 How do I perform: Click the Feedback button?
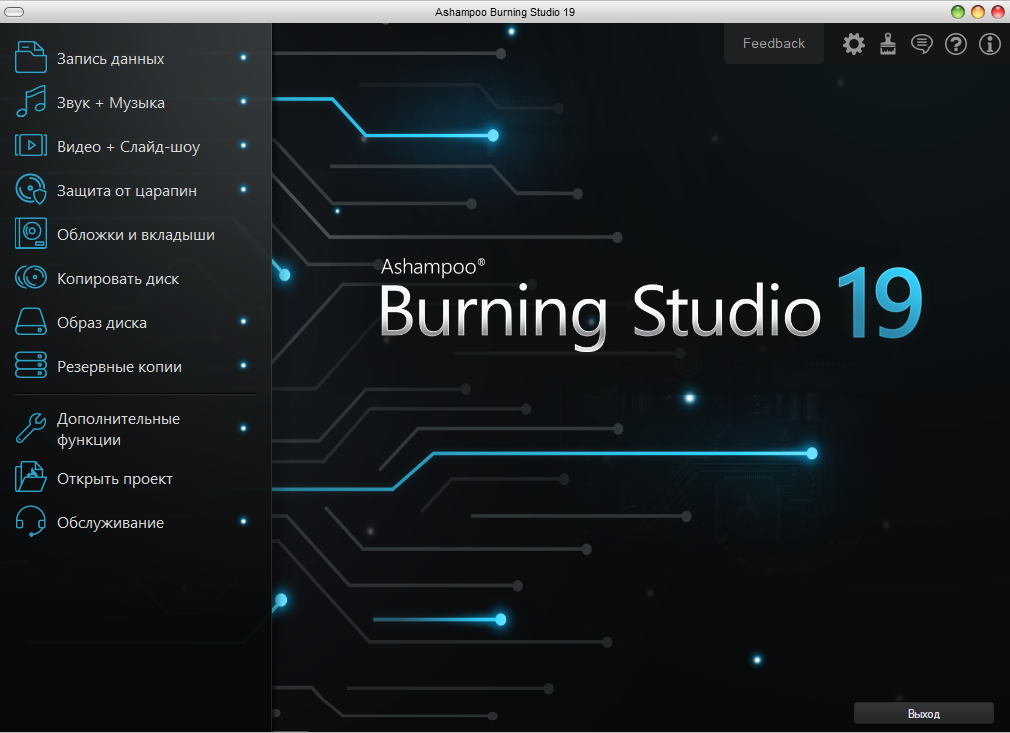[774, 43]
